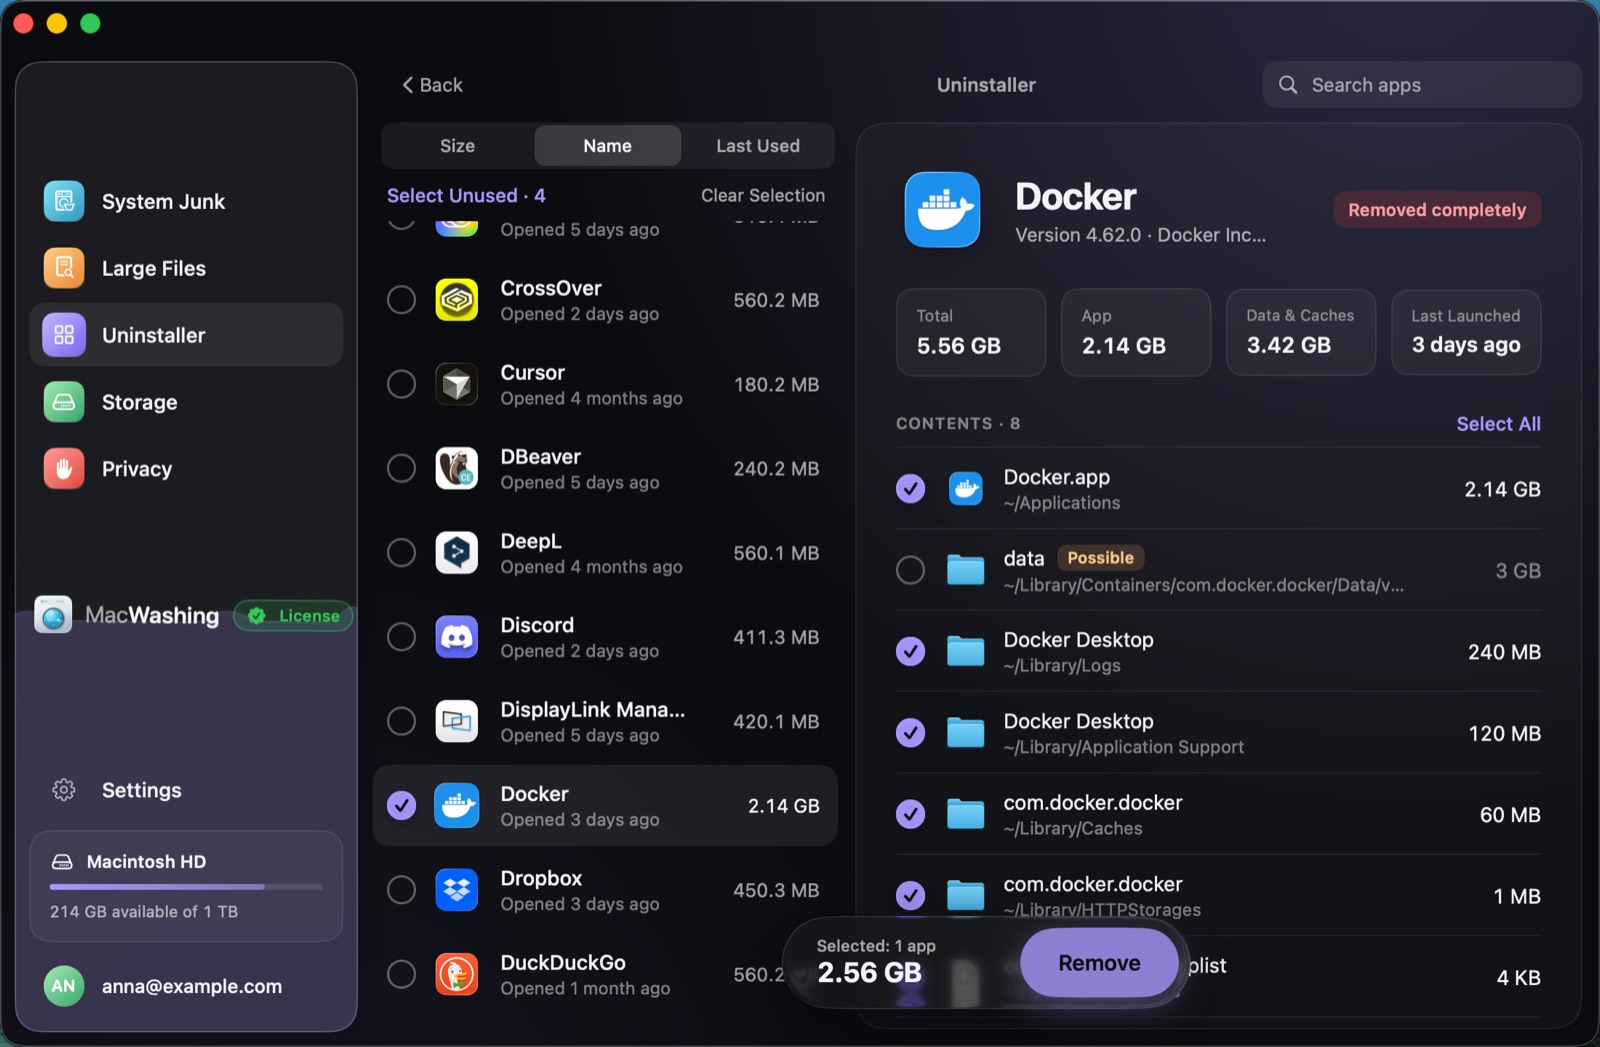
Task: Open the Privacy hand icon
Action: pyautogui.click(x=64, y=469)
